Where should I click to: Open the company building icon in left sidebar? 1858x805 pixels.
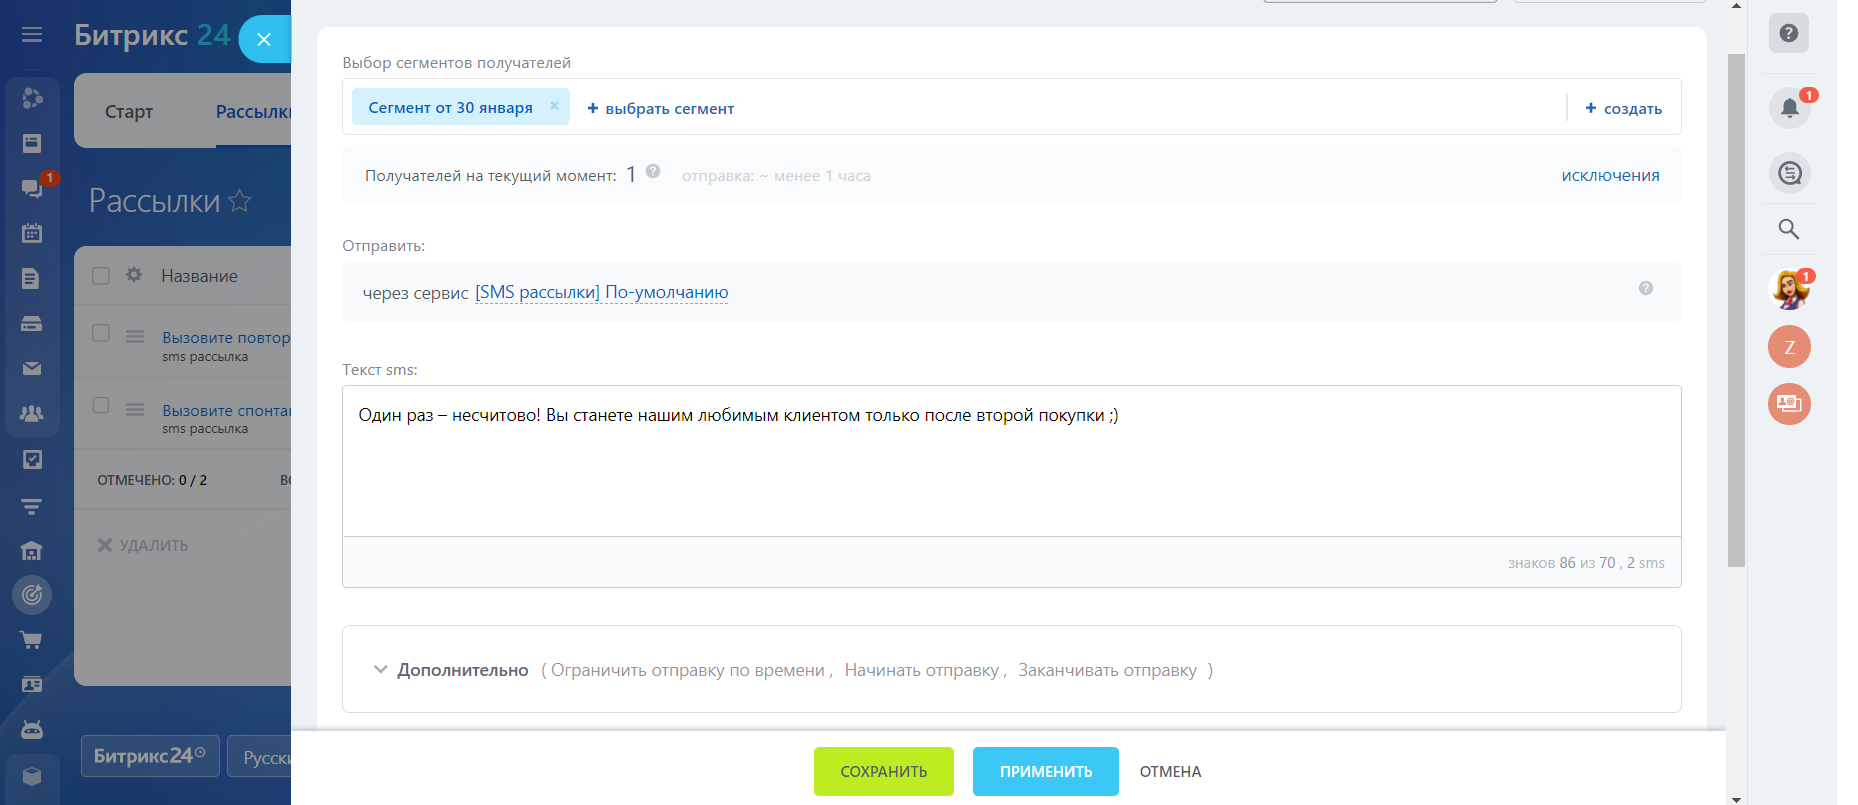click(32, 551)
